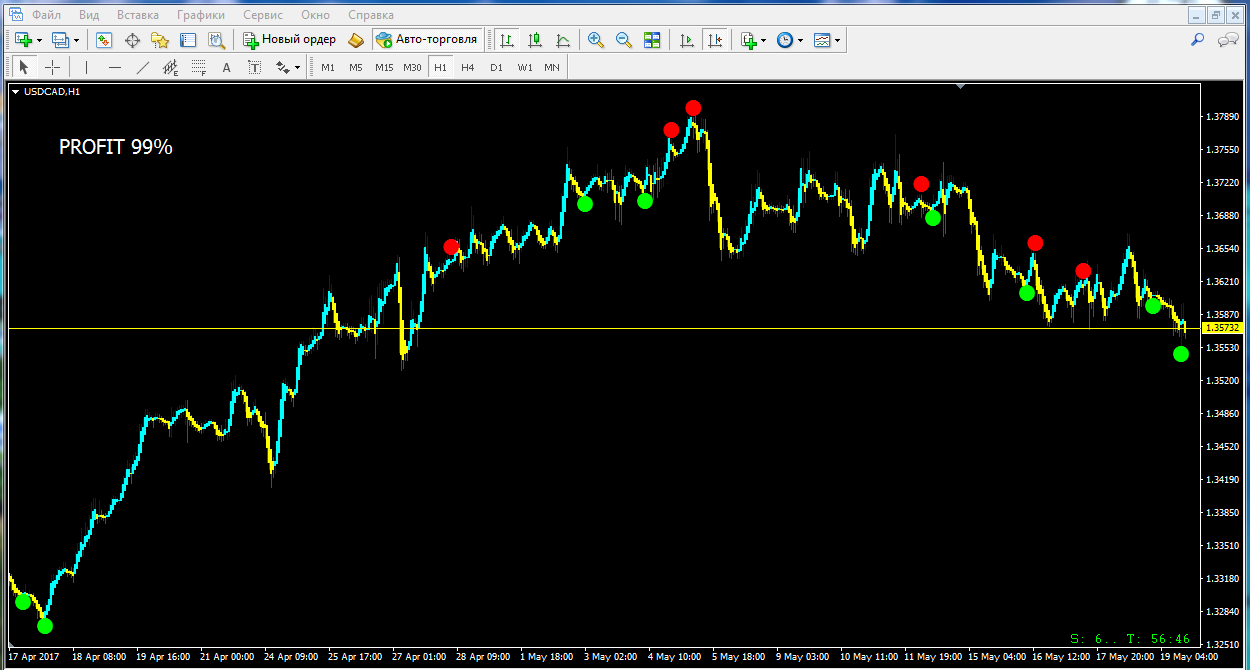This screenshot has width=1250, height=670.
Task: Draw a trendline with the diagonal line tool
Action: coord(143,68)
